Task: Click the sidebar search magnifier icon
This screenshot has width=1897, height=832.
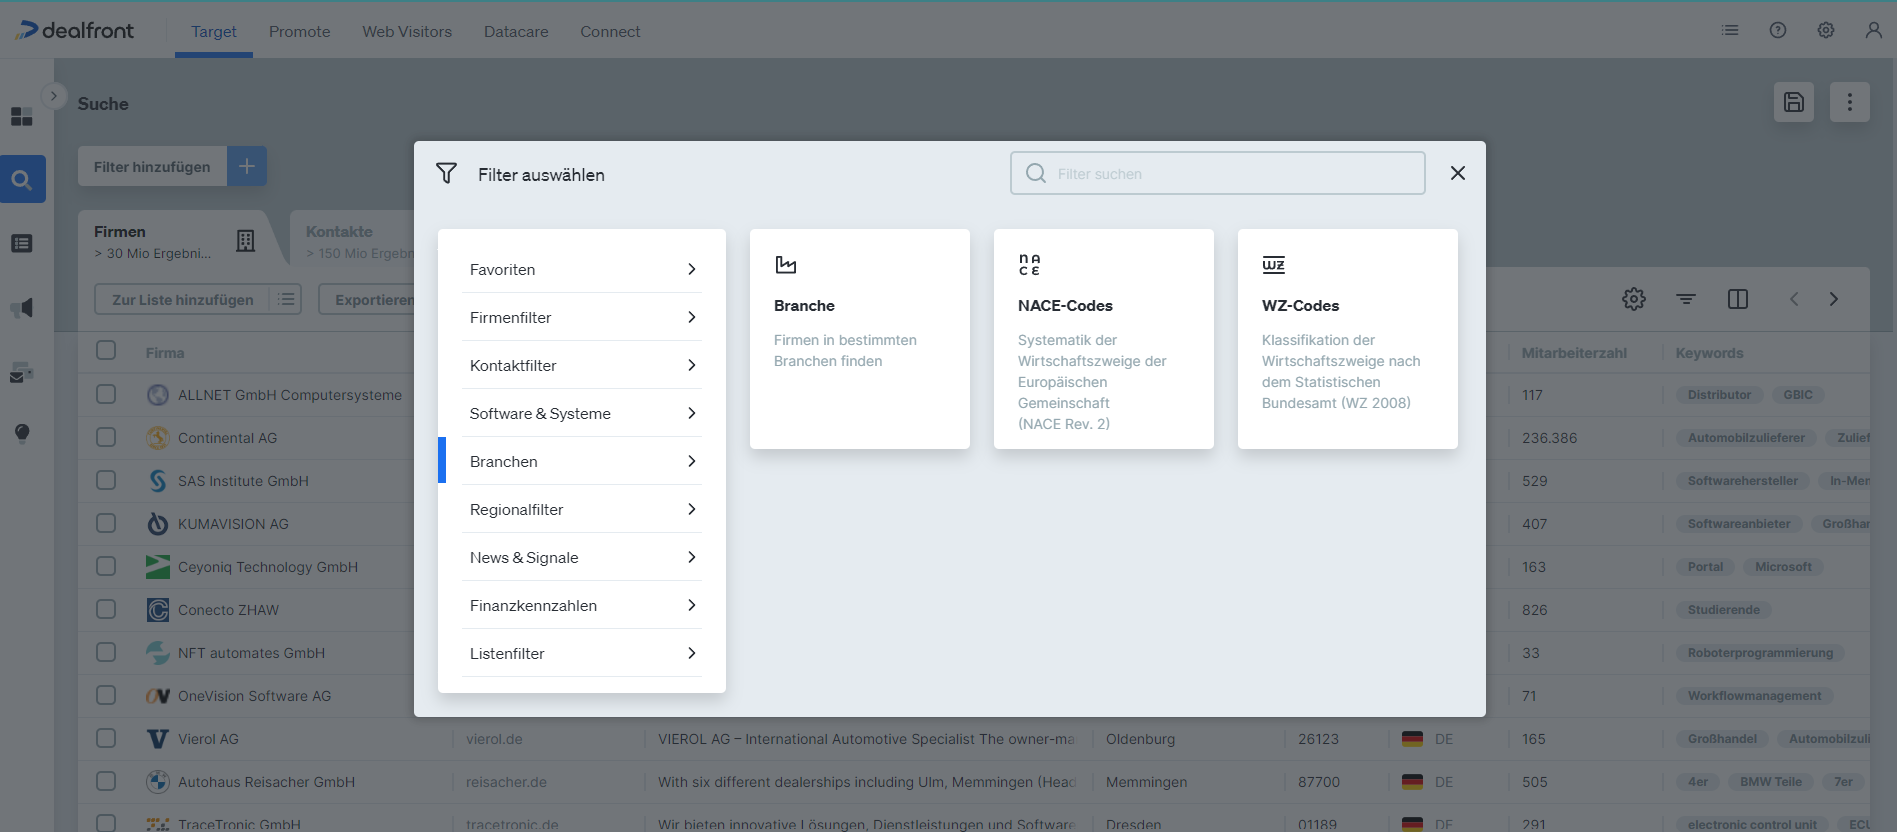Action: pos(22,180)
